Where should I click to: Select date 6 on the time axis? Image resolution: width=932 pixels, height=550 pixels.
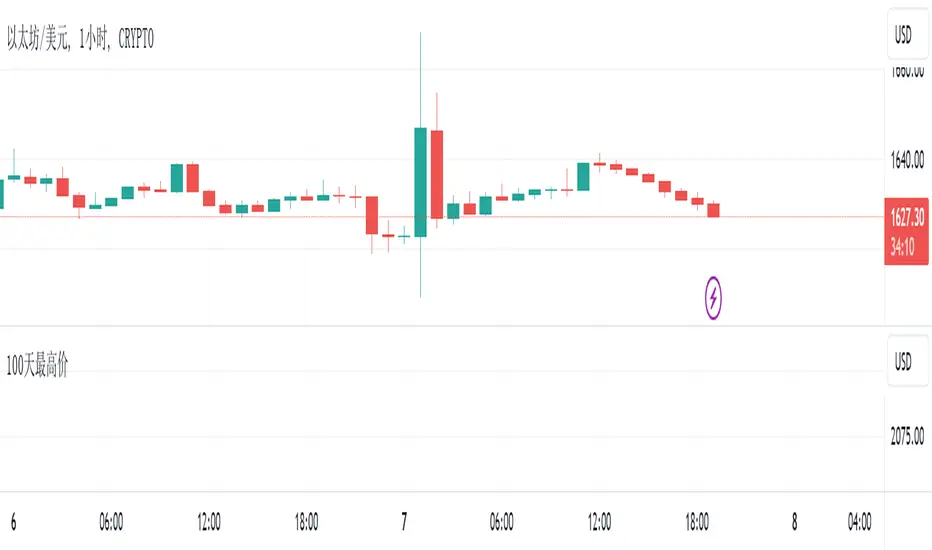(x=14, y=521)
